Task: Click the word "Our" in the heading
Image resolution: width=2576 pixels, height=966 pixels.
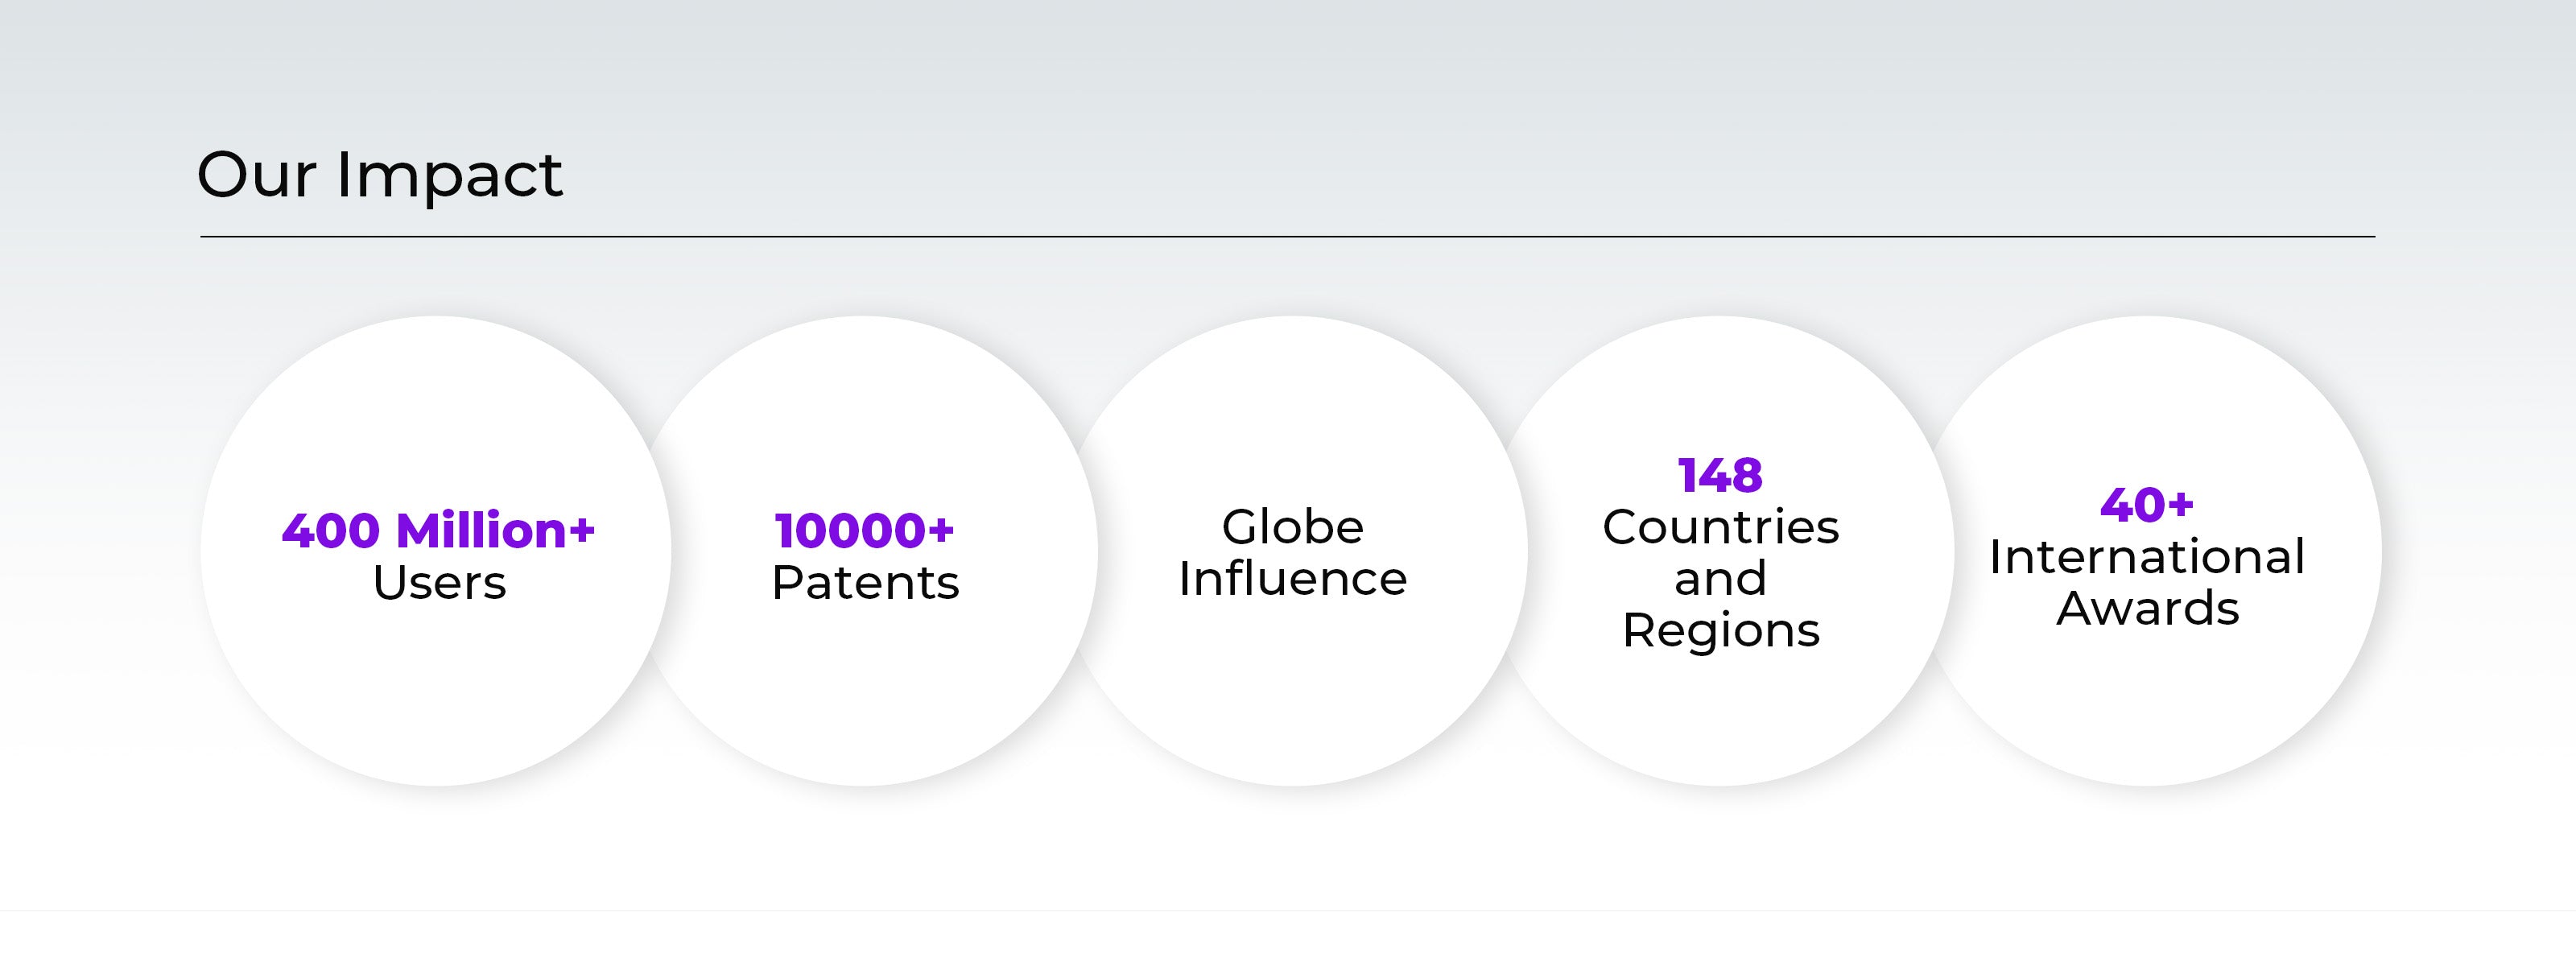Action: click(256, 175)
